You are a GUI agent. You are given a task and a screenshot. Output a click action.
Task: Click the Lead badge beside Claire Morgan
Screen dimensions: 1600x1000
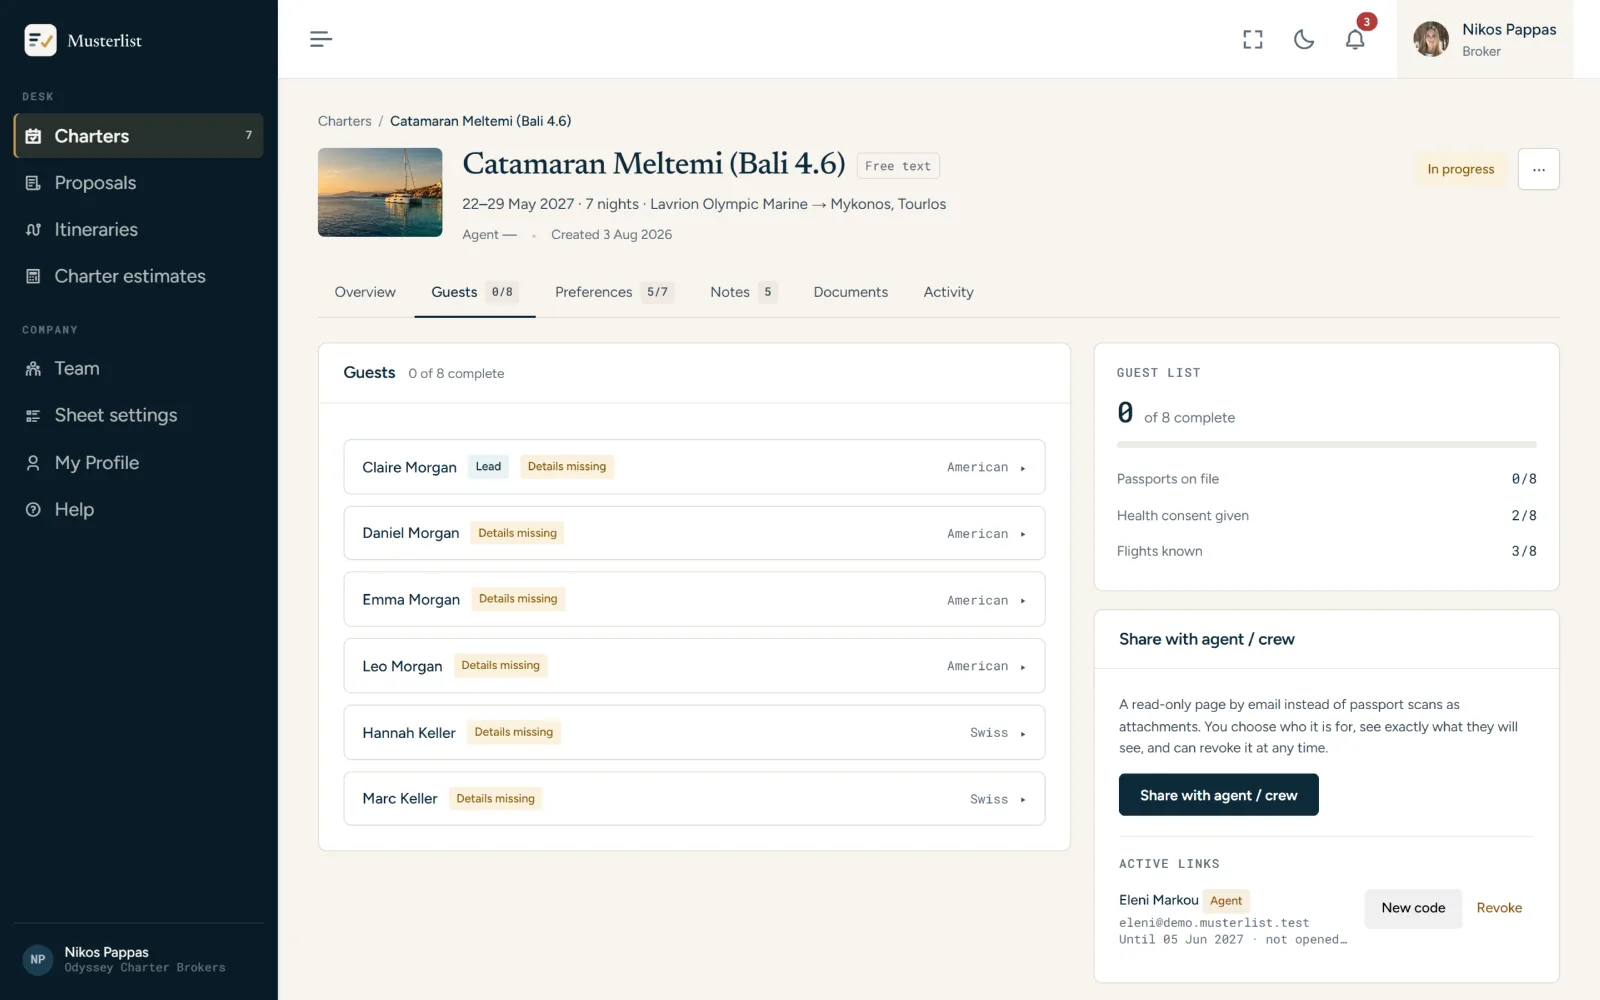(x=488, y=467)
